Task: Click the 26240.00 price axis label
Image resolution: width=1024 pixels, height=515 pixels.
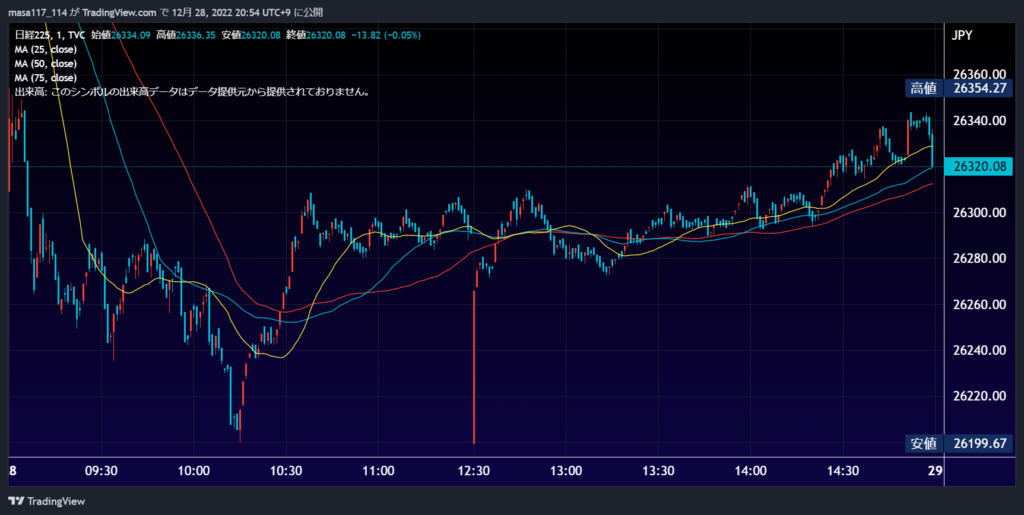Action: (x=978, y=351)
